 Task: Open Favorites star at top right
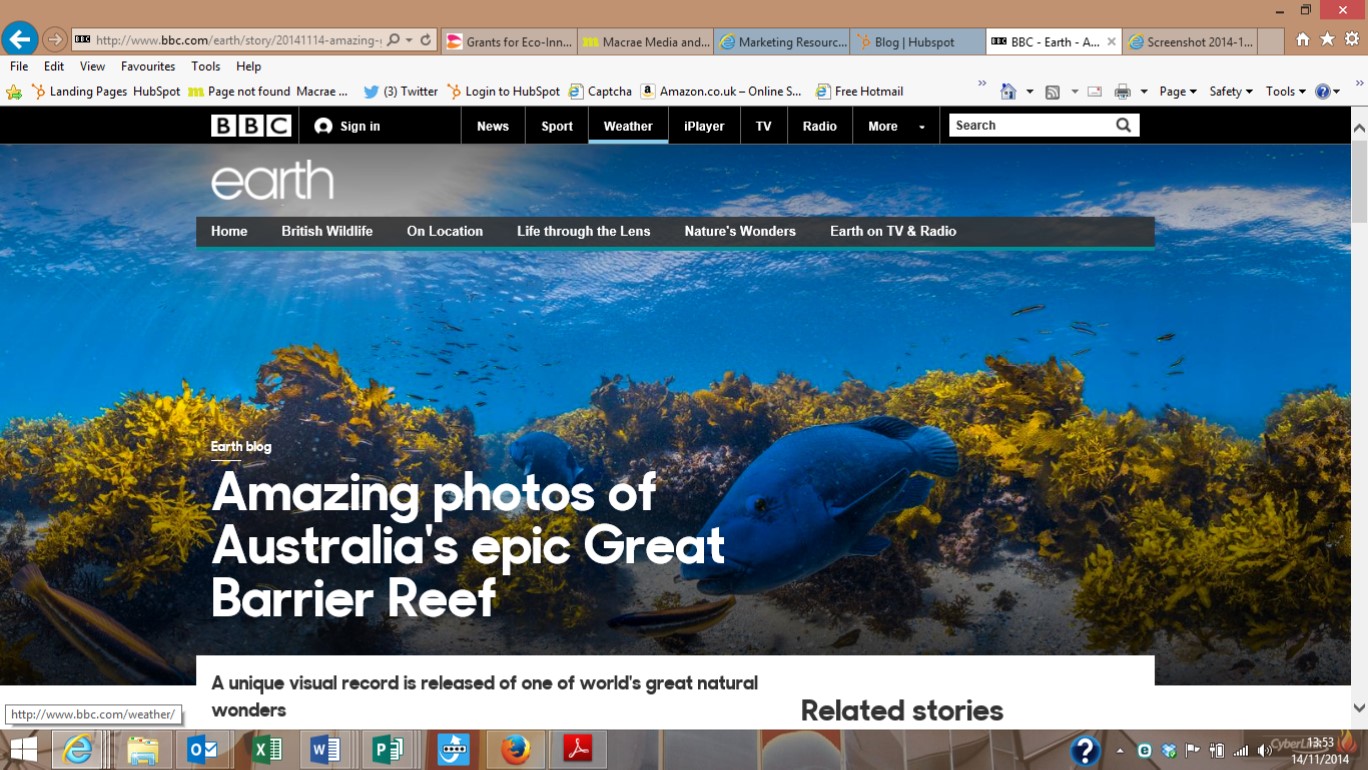click(1327, 40)
